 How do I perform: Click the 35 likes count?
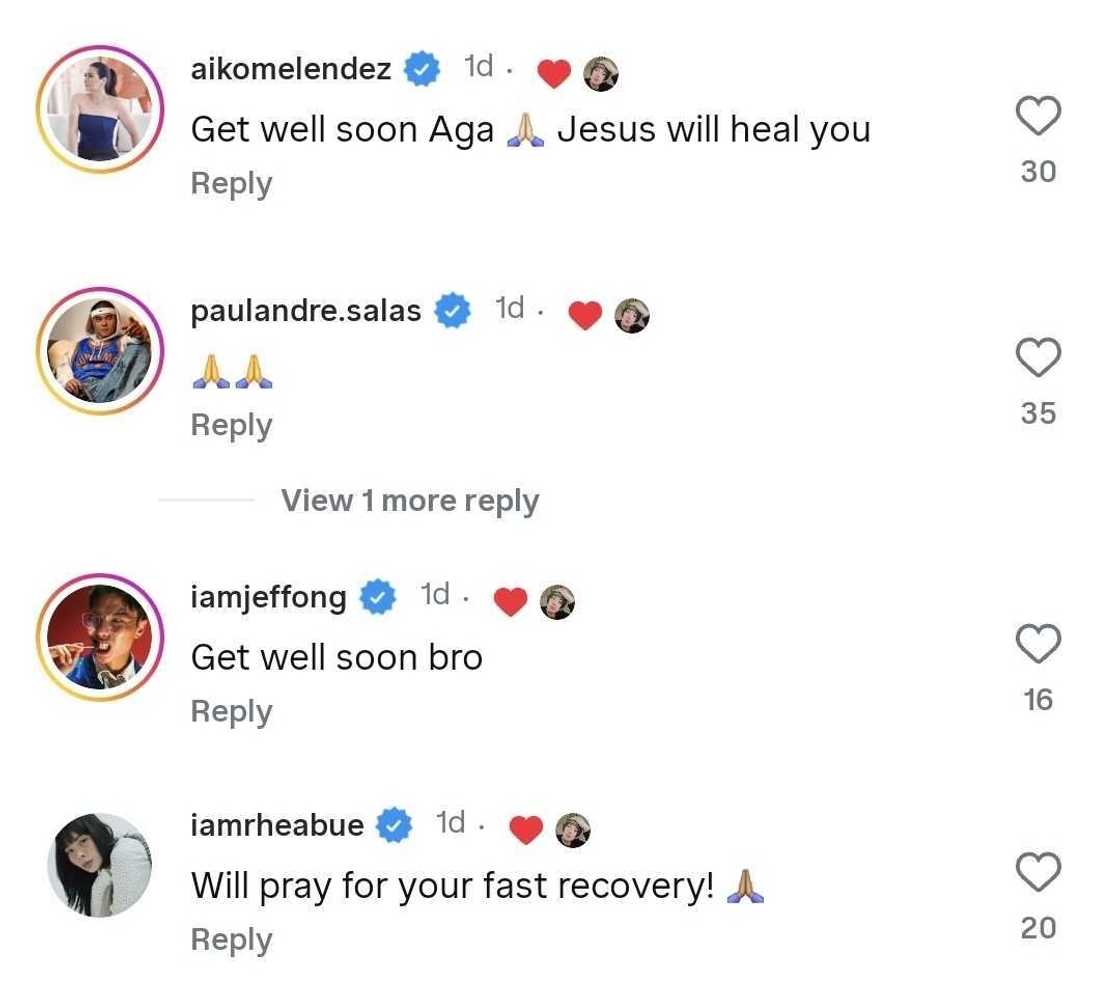[x=1038, y=412]
